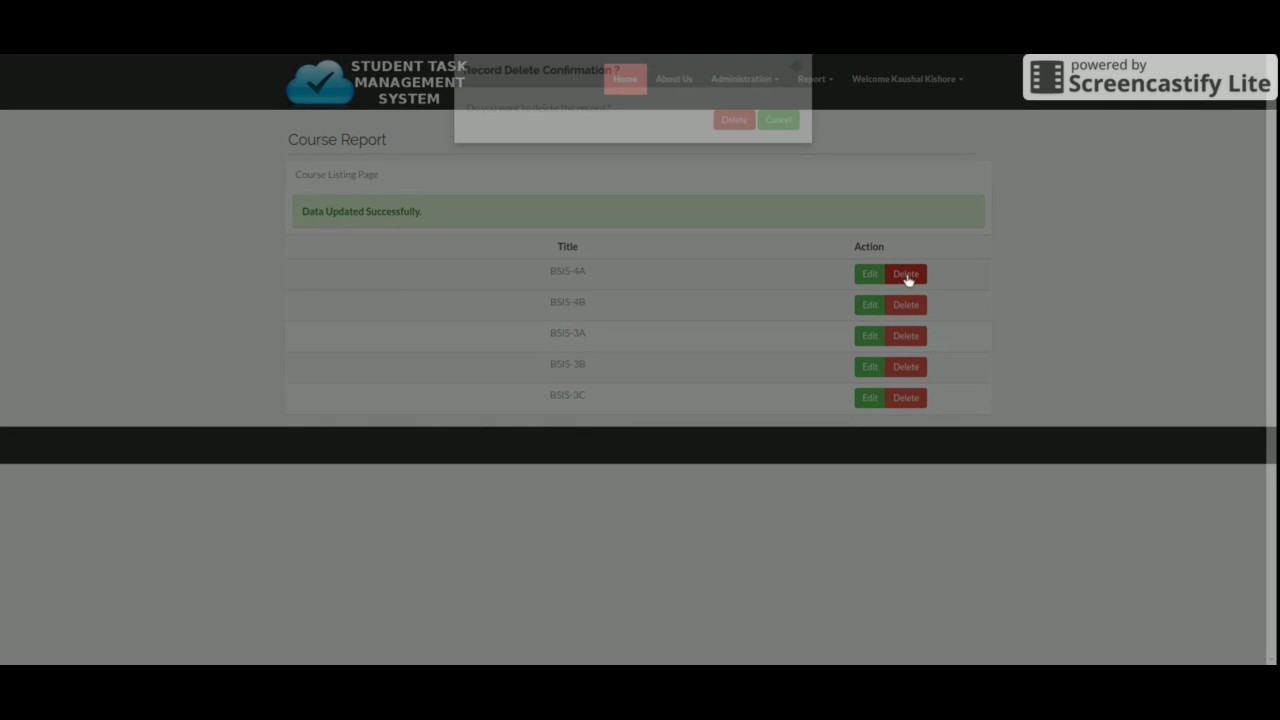Select the BSIS-3B title text
Viewport: 1280px width, 720px height.
pyautogui.click(x=567, y=364)
